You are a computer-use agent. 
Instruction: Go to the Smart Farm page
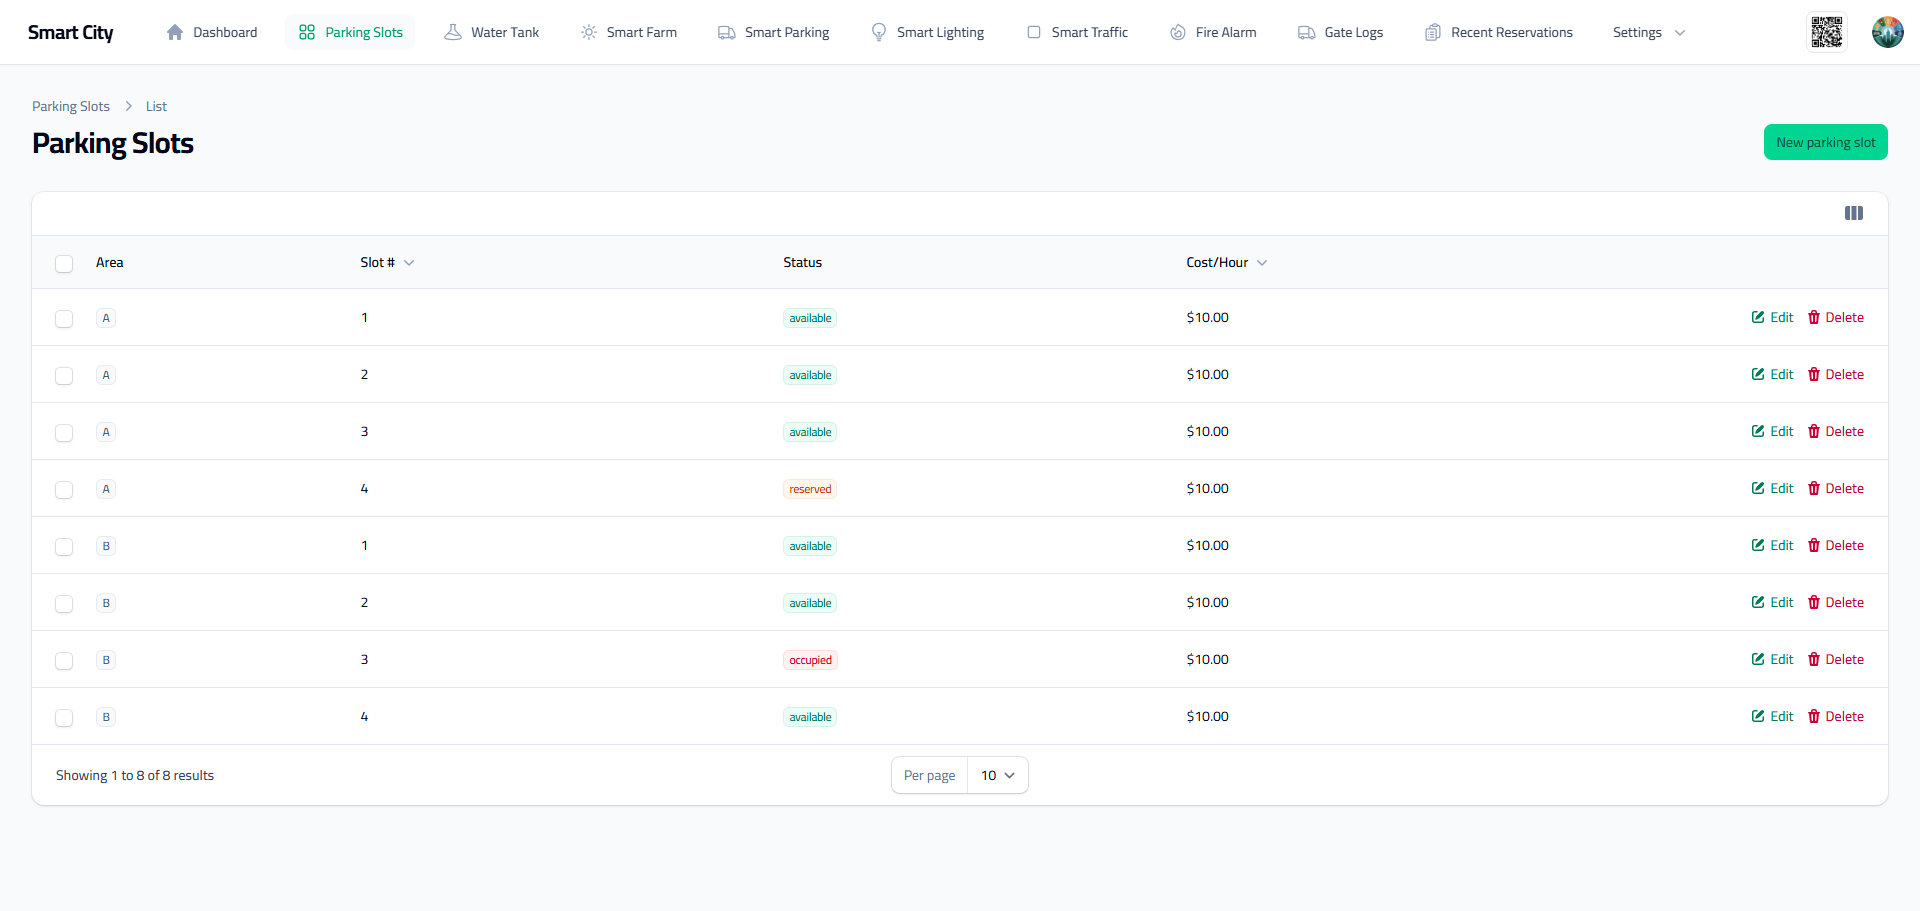point(629,32)
